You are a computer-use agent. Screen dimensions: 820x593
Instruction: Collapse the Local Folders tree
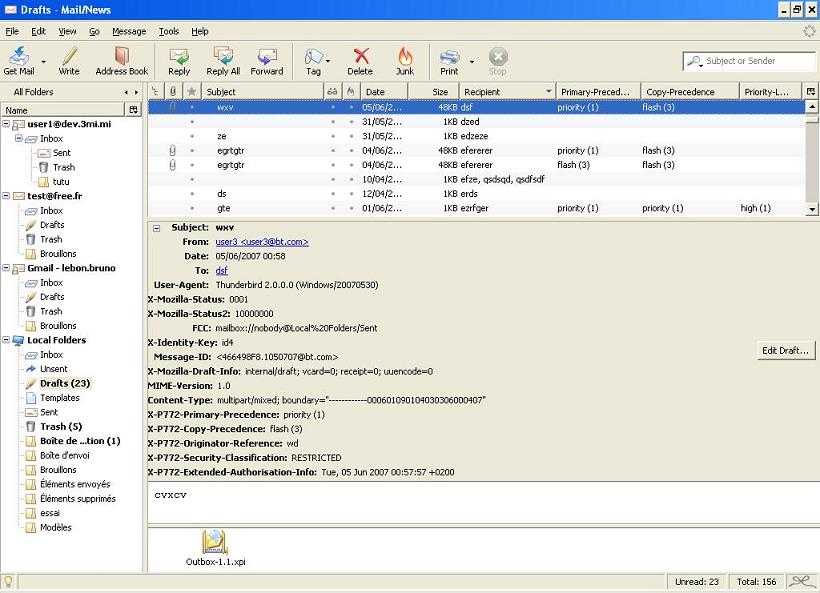[x=8, y=340]
